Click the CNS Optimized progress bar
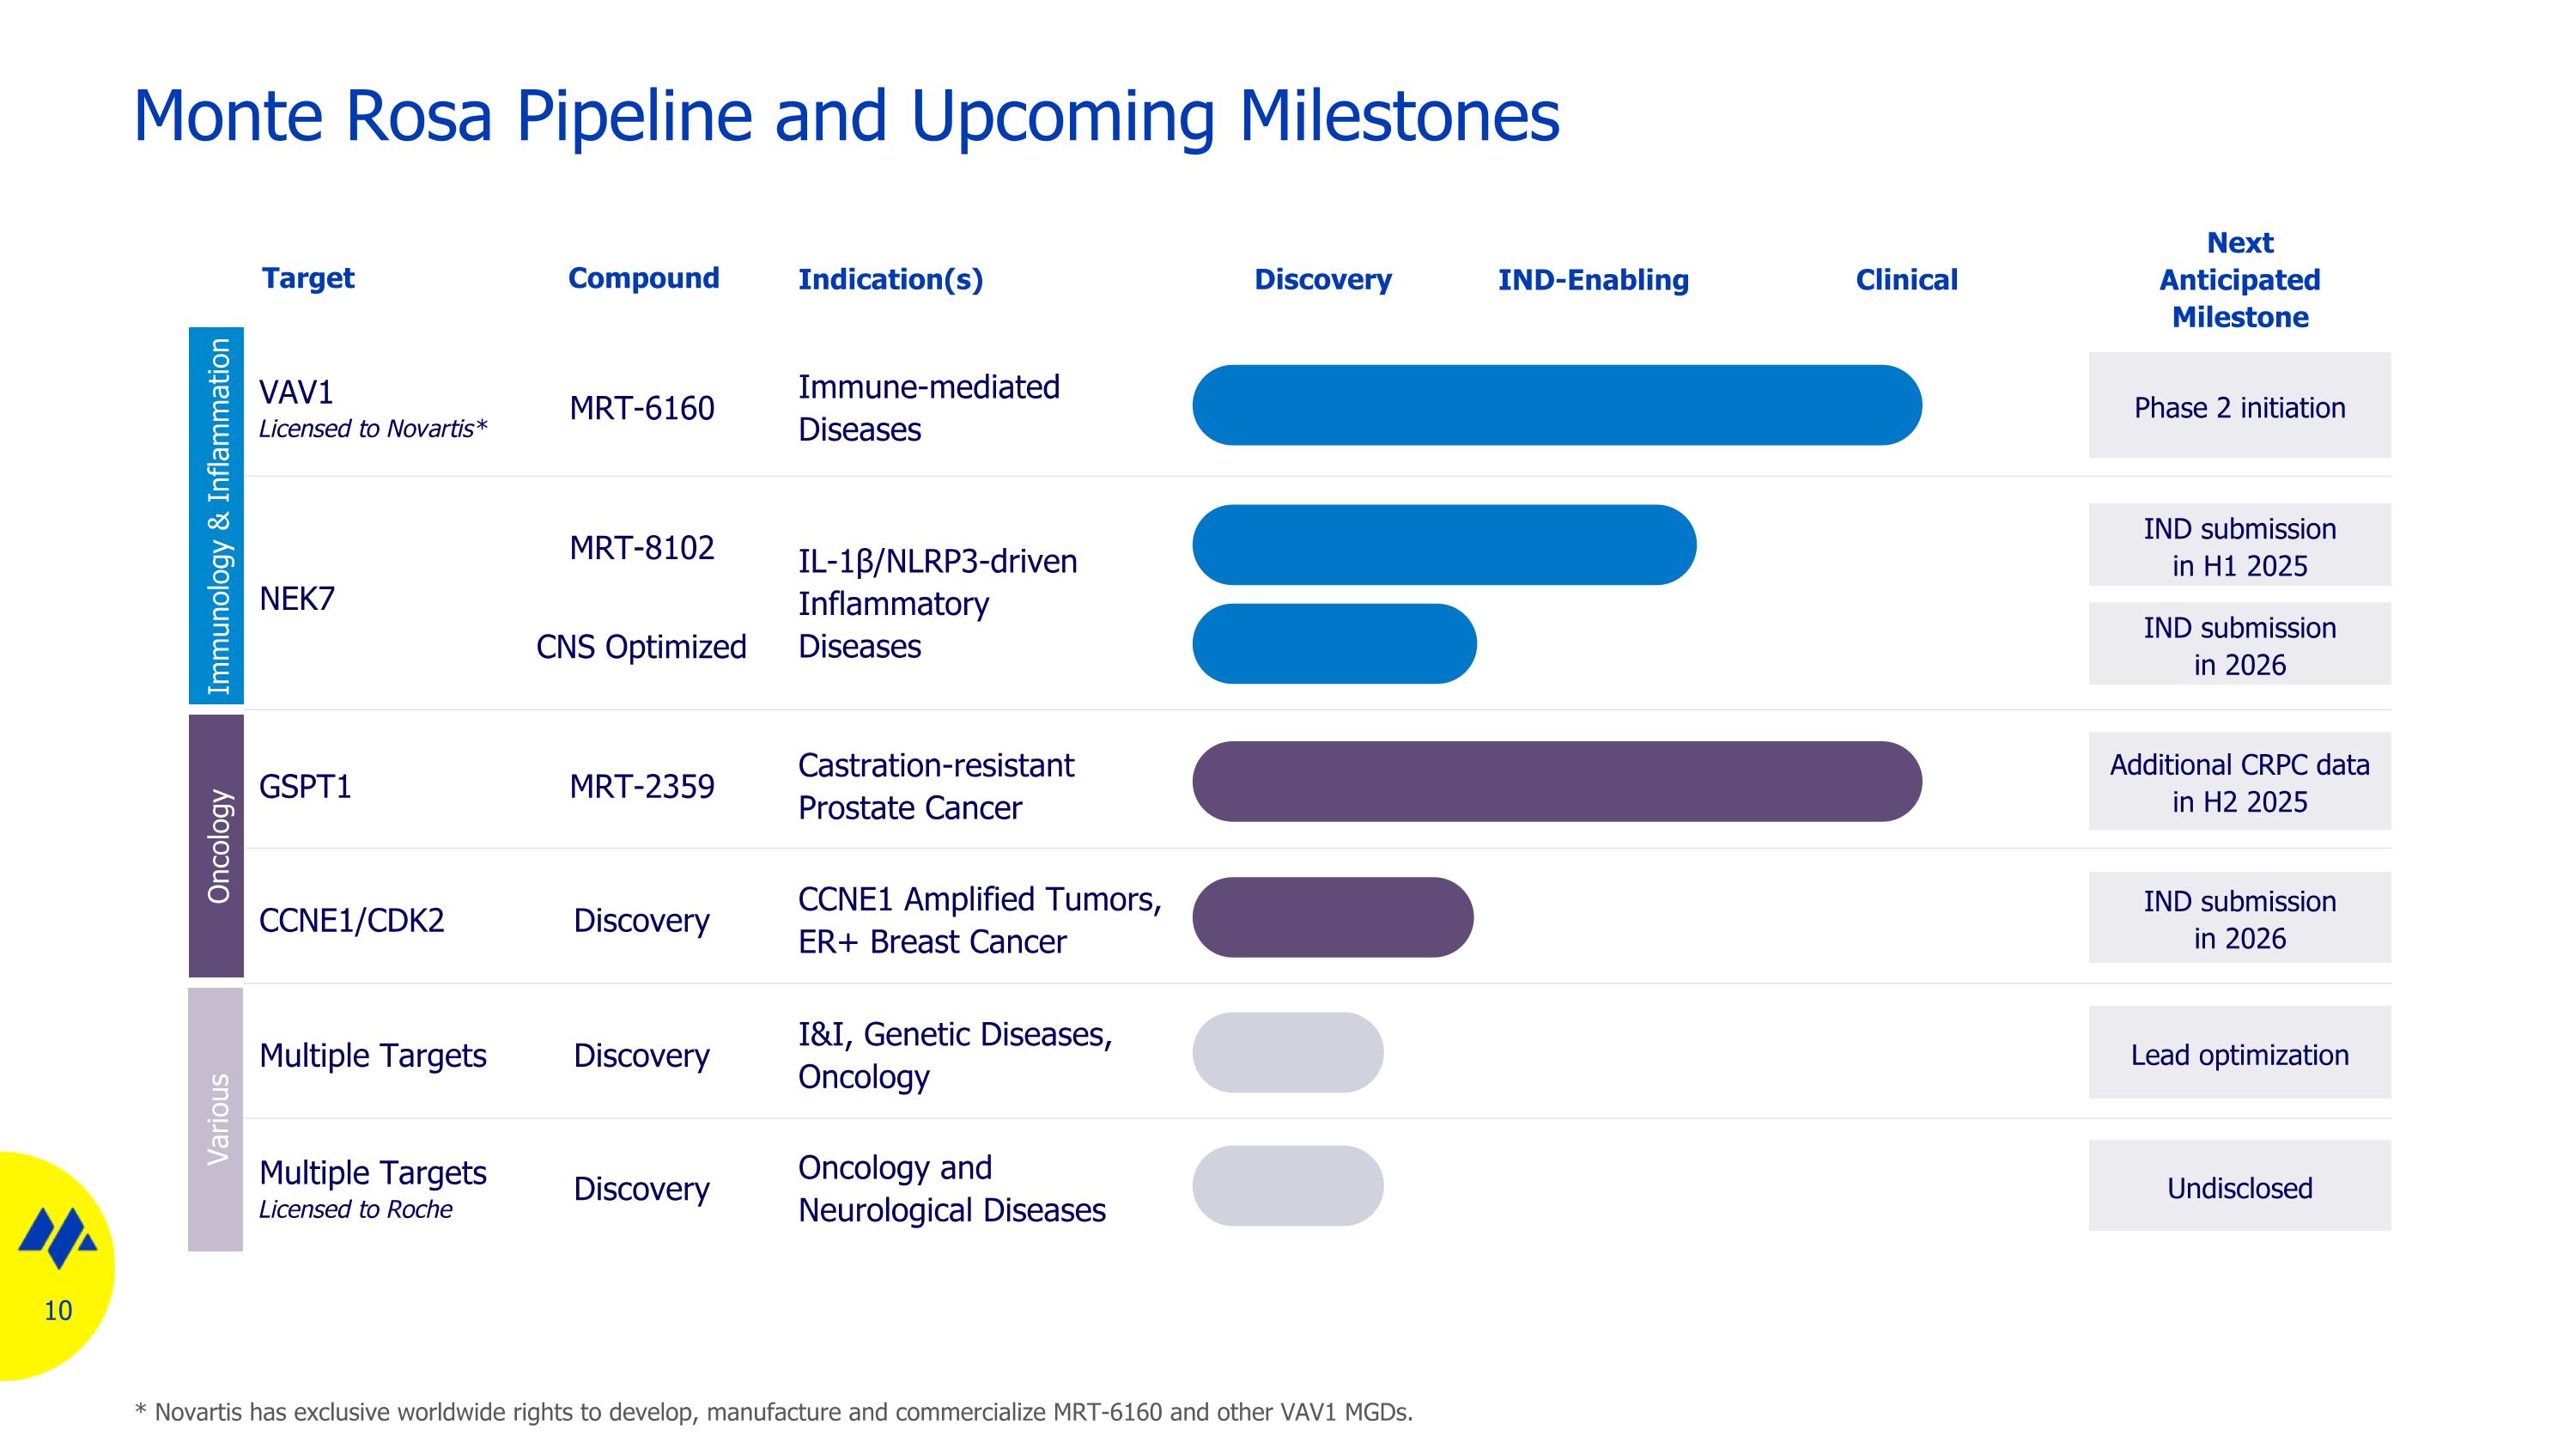The image size is (2576, 1449). 1333,644
